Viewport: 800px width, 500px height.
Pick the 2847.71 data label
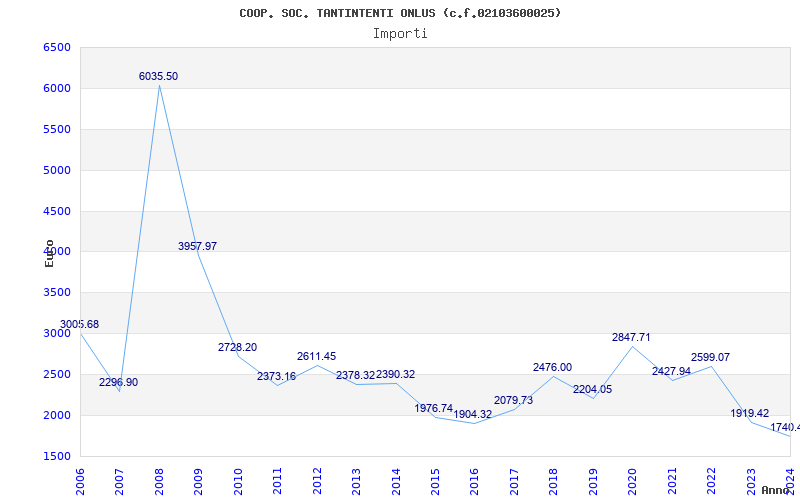pos(632,337)
